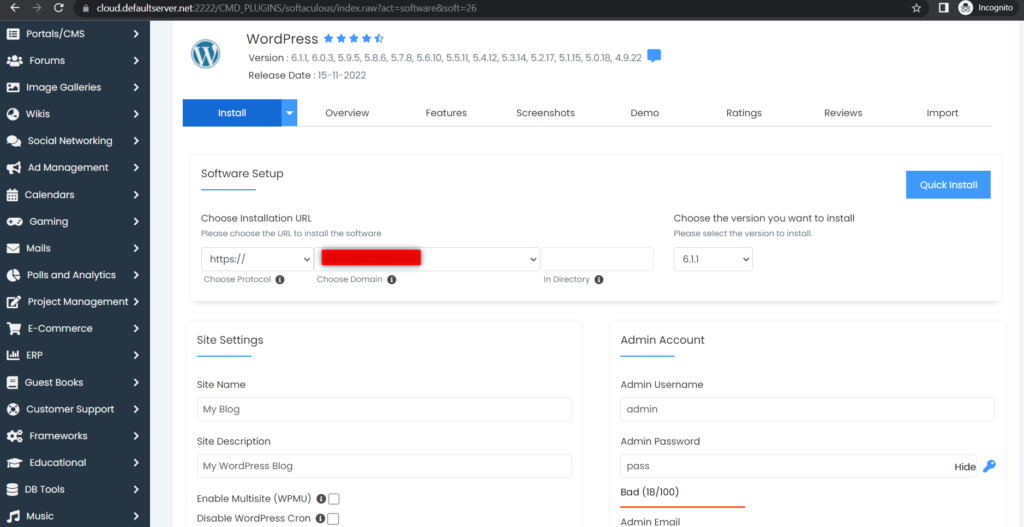Open the https:// protocol dropdown
Screen dimensions: 1024x527
pyautogui.click(x=257, y=259)
